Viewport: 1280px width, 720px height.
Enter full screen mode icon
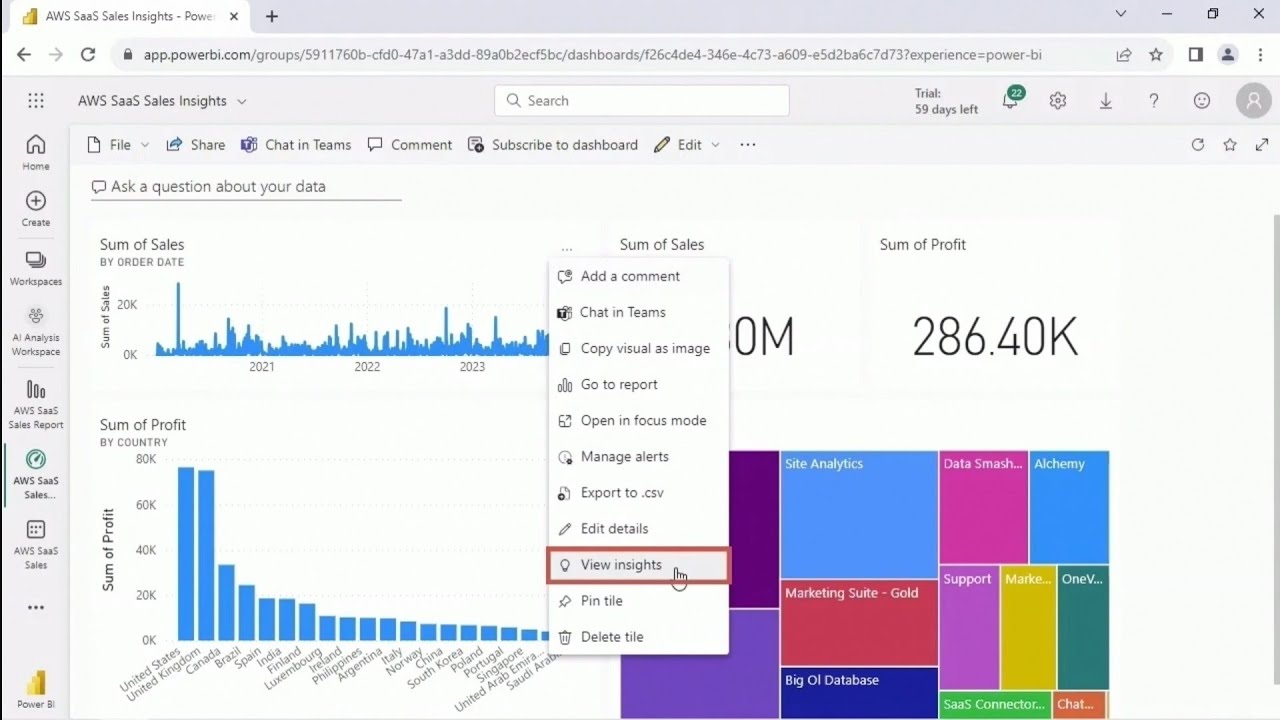[1261, 145]
